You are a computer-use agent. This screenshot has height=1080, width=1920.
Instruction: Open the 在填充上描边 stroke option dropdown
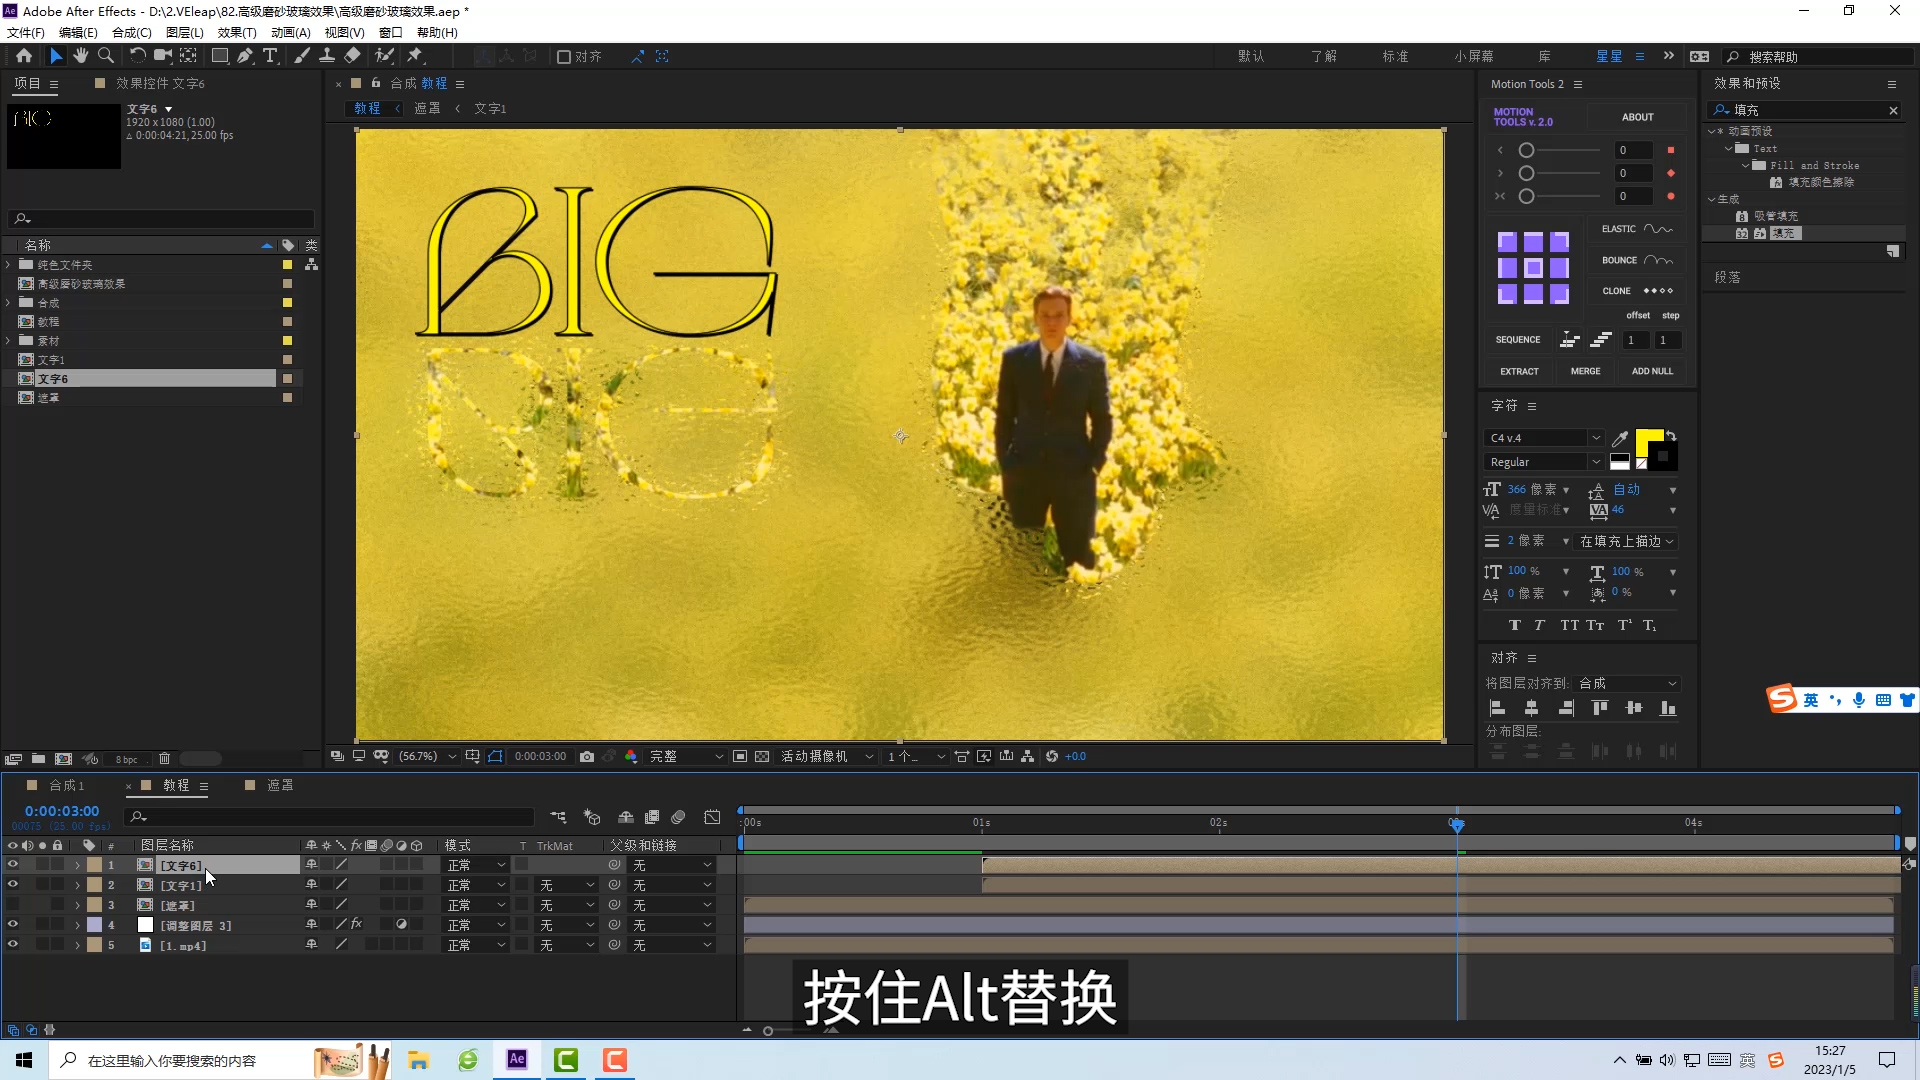pyautogui.click(x=1626, y=541)
